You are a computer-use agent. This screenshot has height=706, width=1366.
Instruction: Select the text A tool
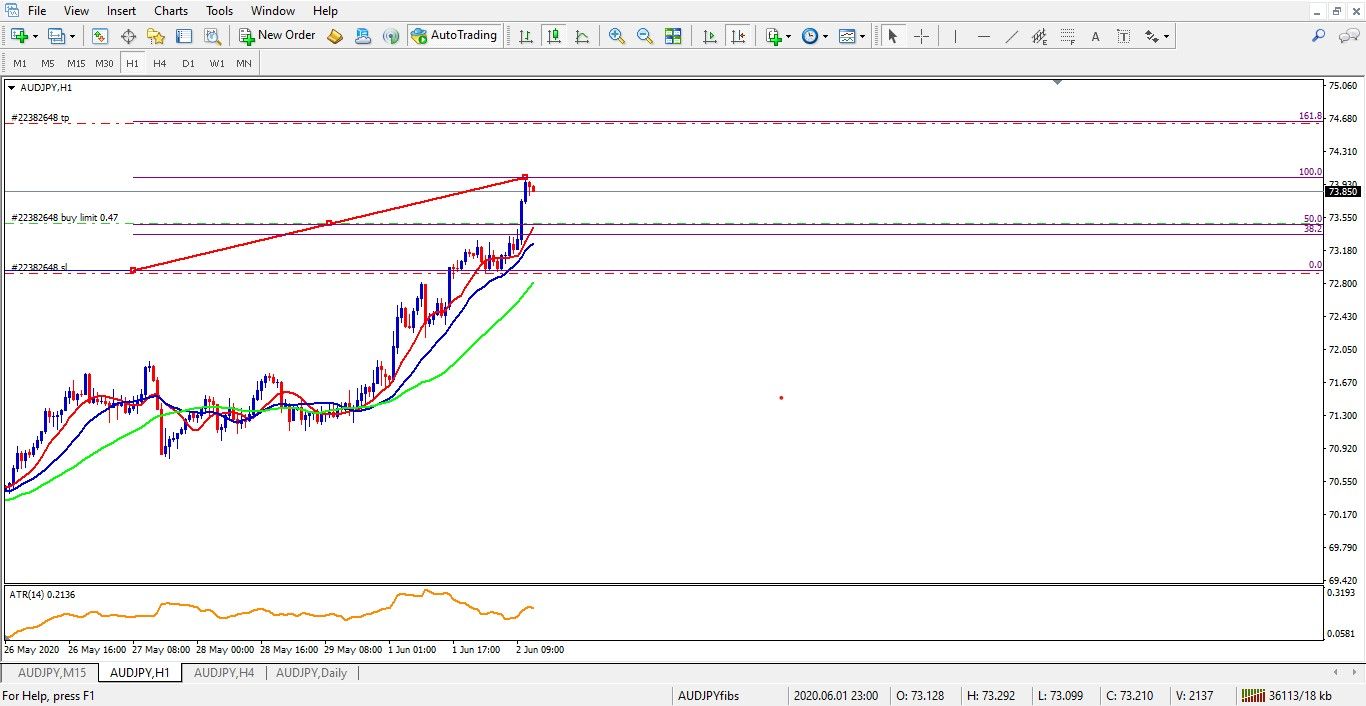point(1096,36)
